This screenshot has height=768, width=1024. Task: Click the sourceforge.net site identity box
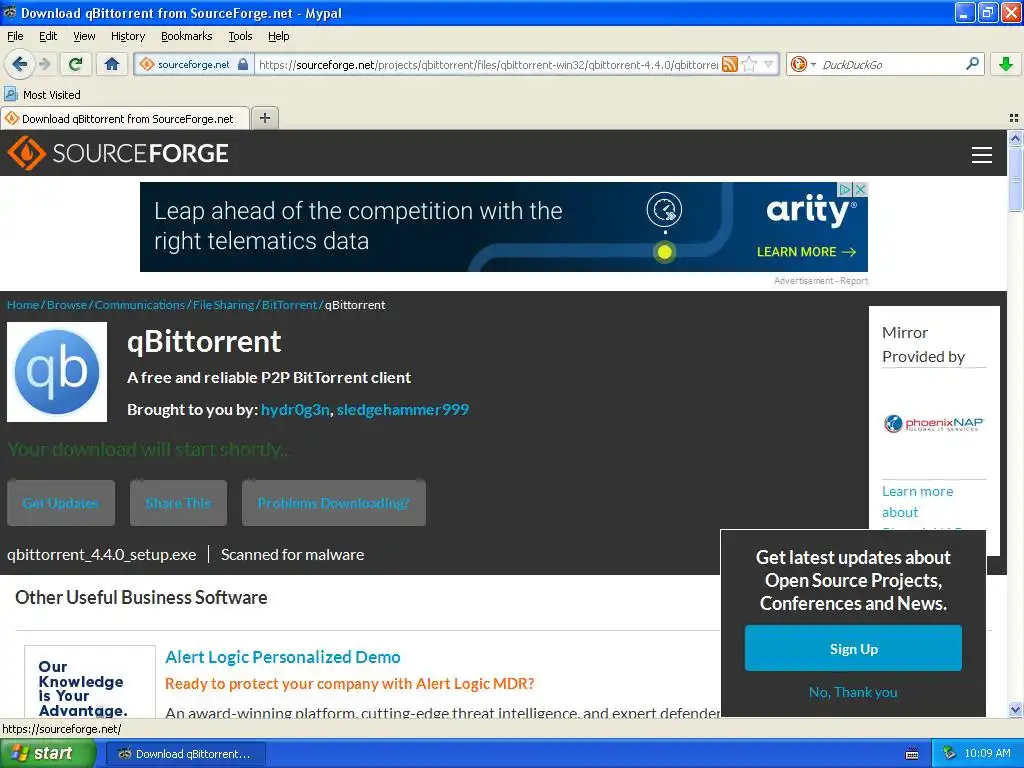coord(194,64)
